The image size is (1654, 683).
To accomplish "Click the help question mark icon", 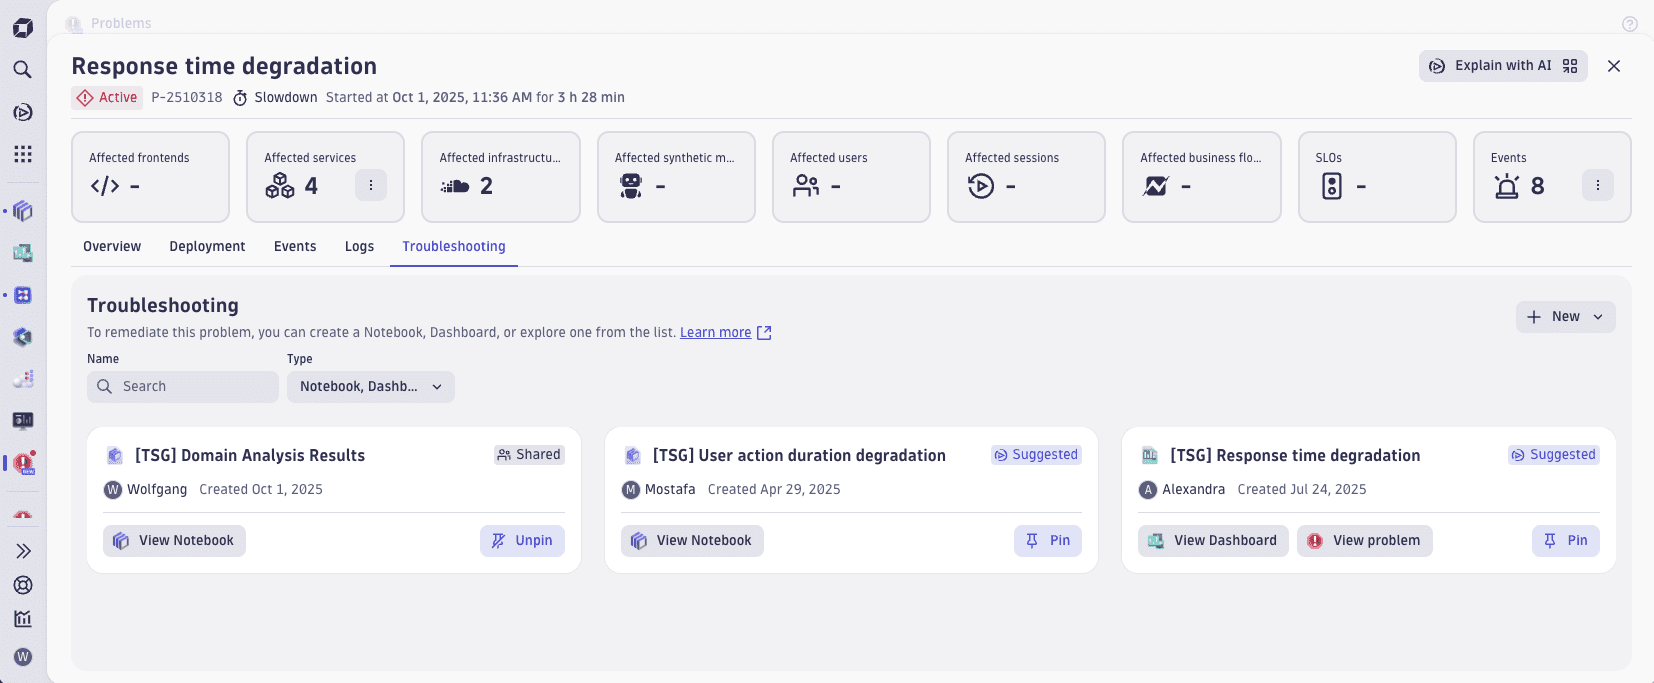I will pos(1630,24).
